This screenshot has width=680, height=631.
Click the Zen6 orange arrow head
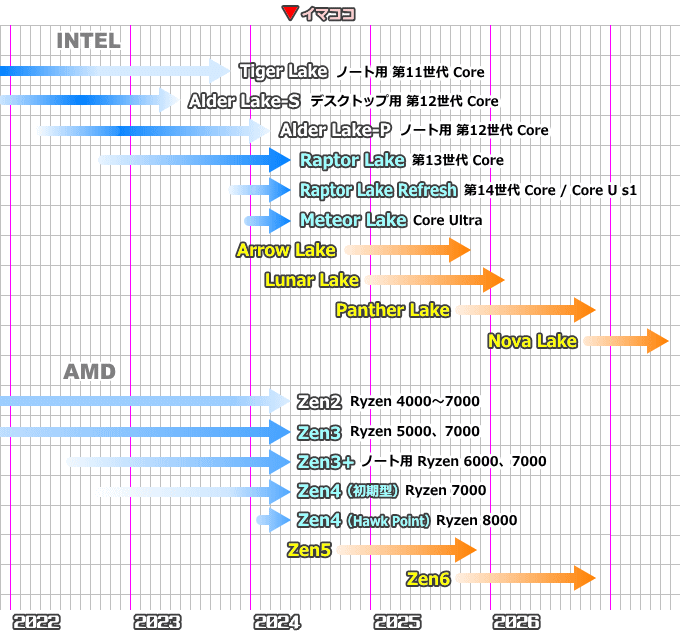point(585,578)
